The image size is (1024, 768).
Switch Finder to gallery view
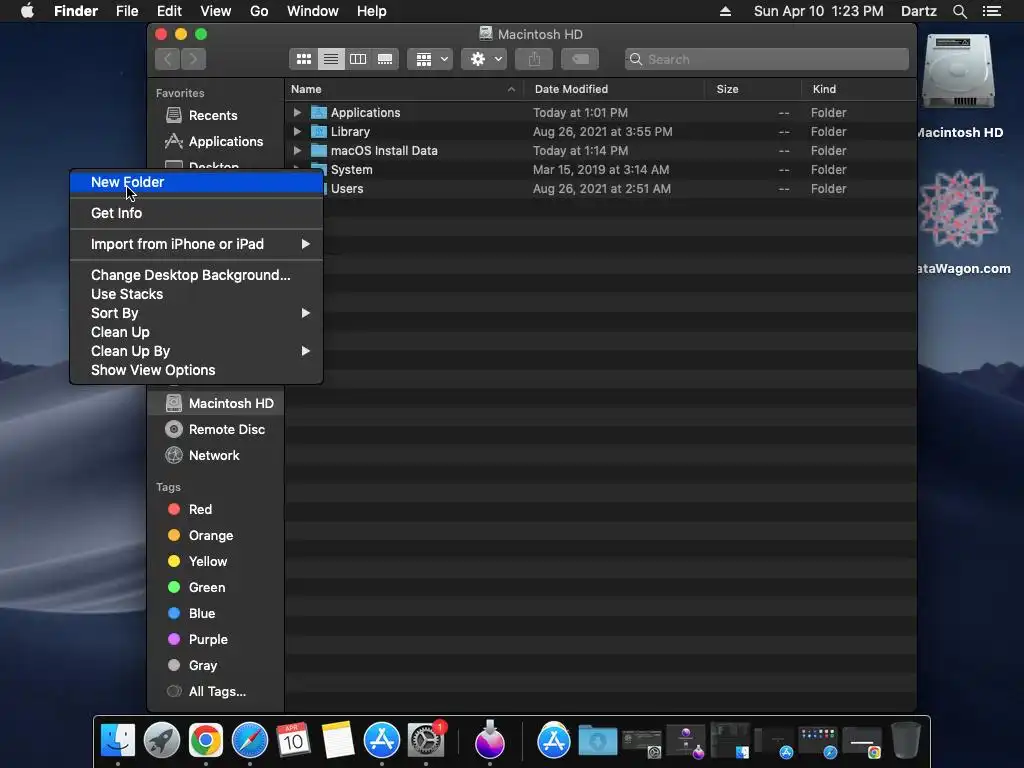[385, 59]
